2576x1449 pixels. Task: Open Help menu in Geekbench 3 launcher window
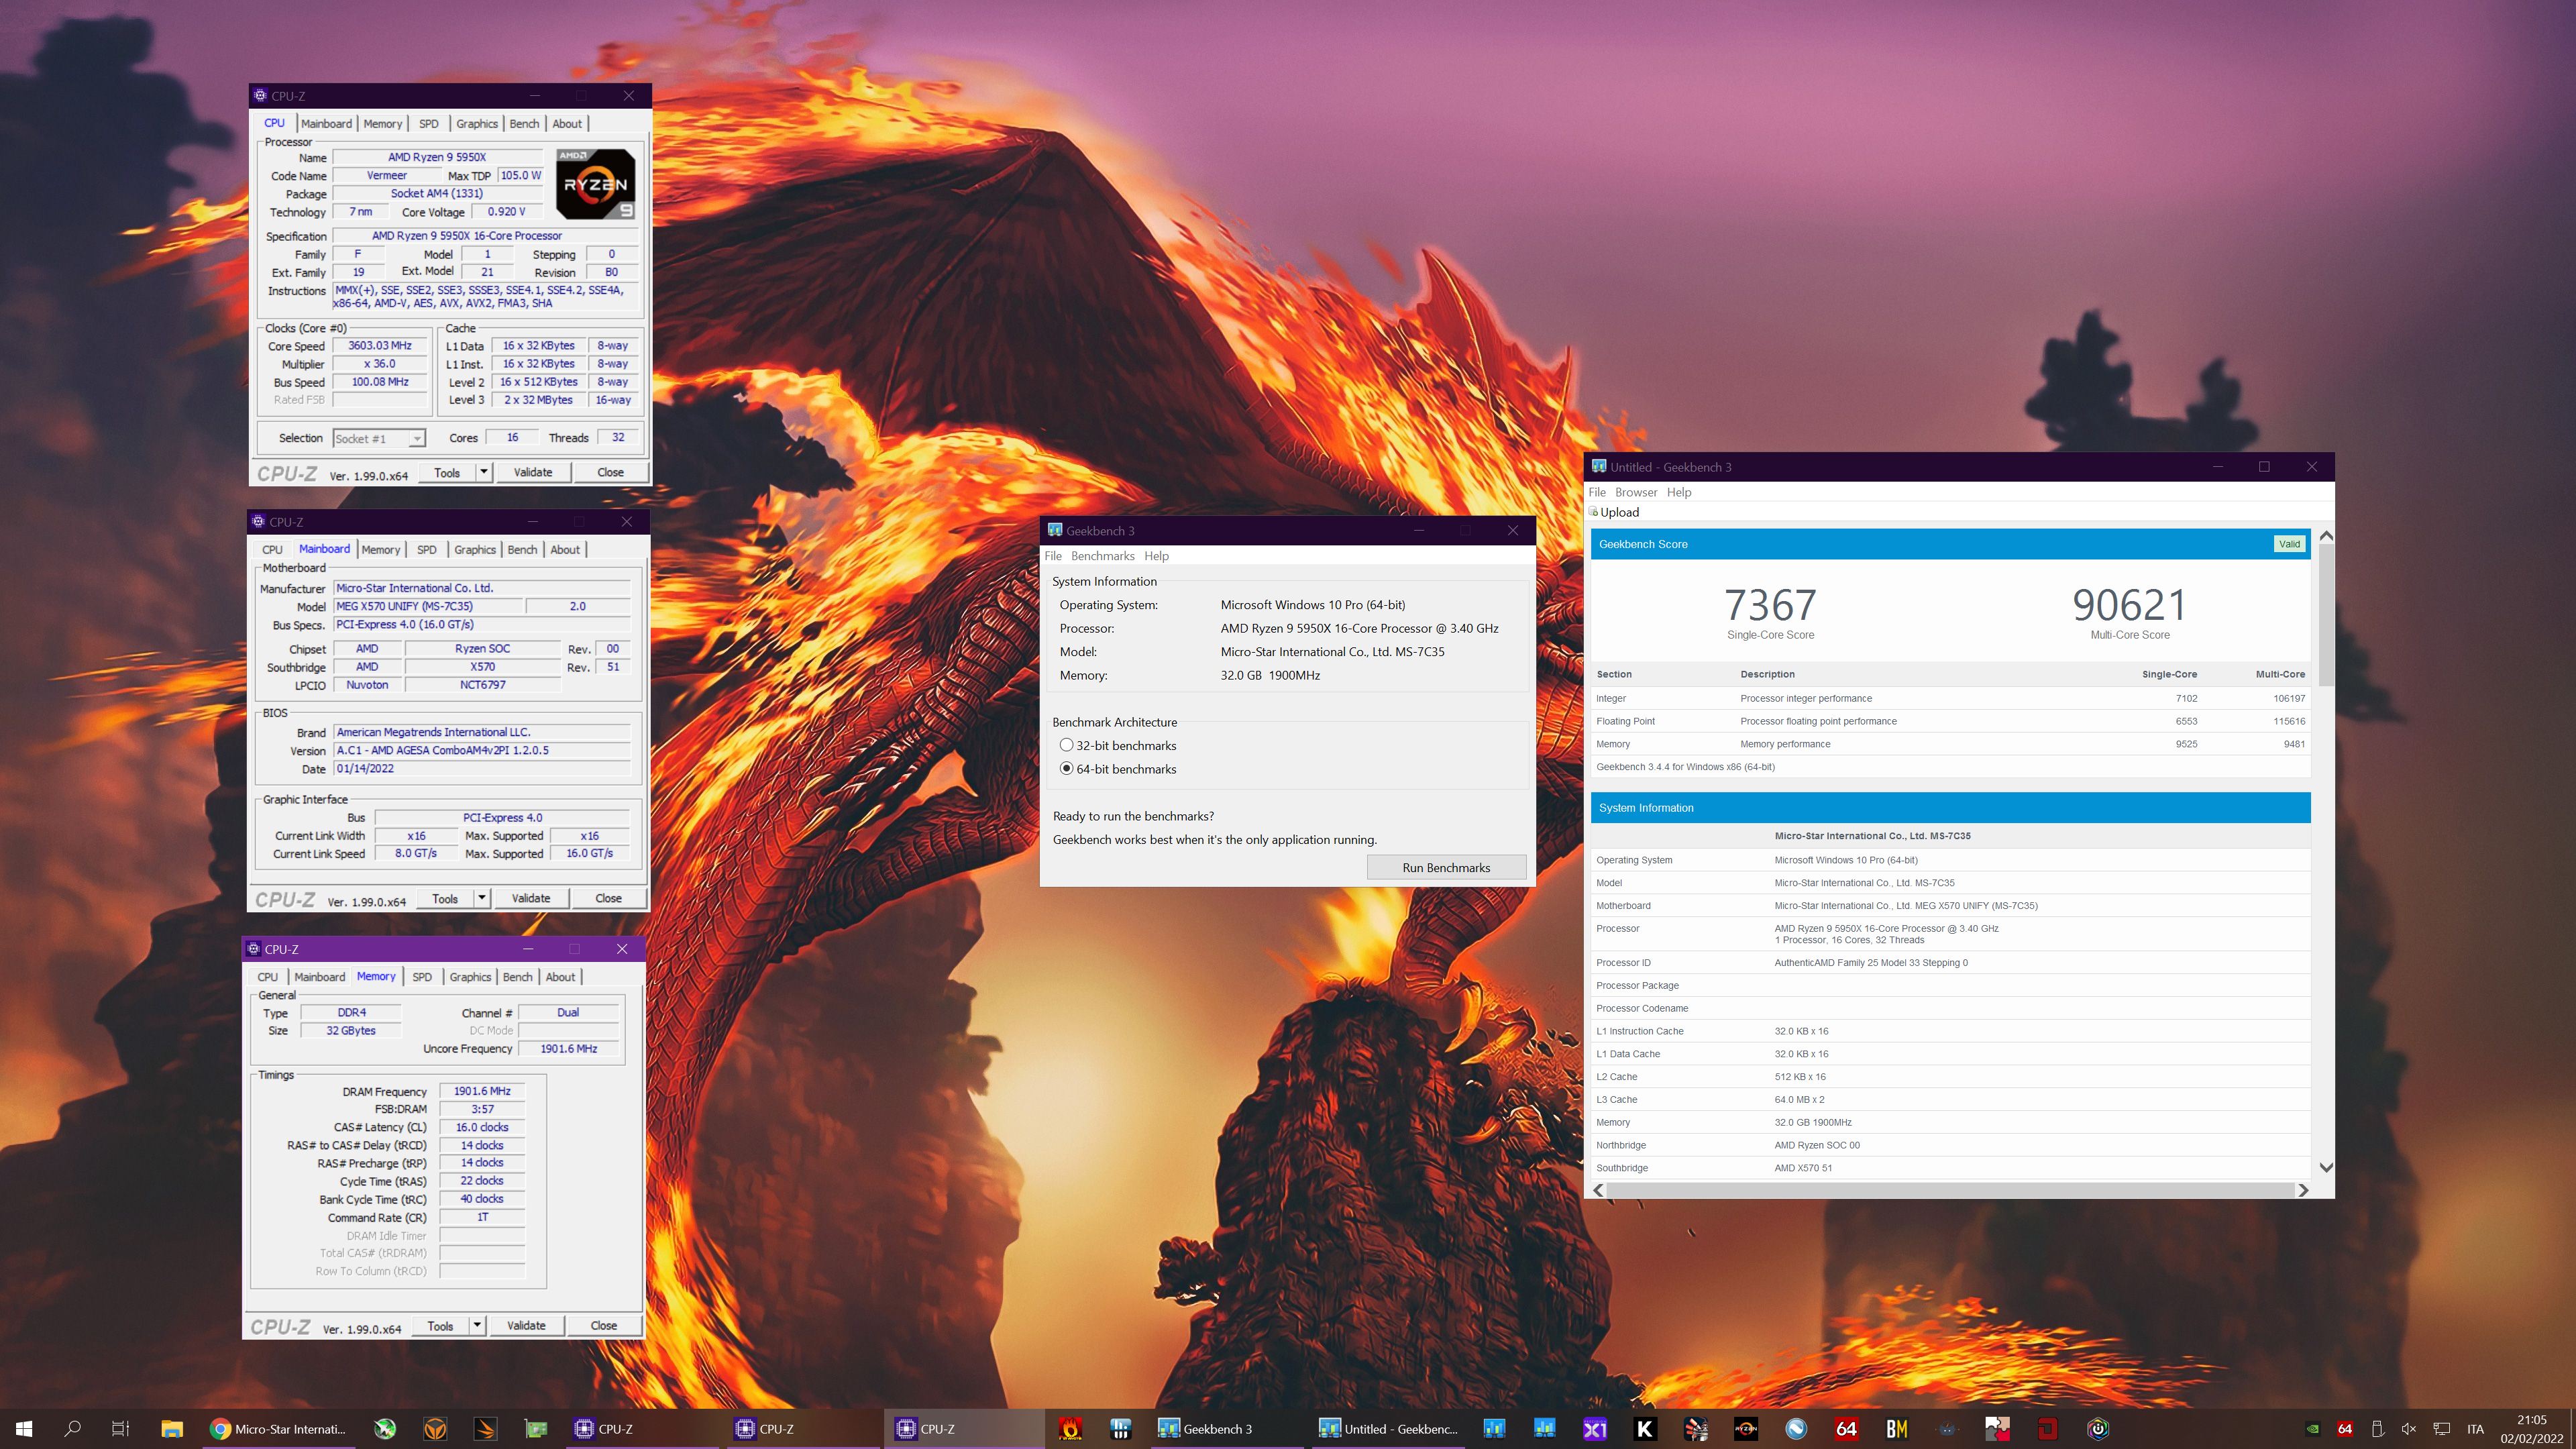[1156, 556]
